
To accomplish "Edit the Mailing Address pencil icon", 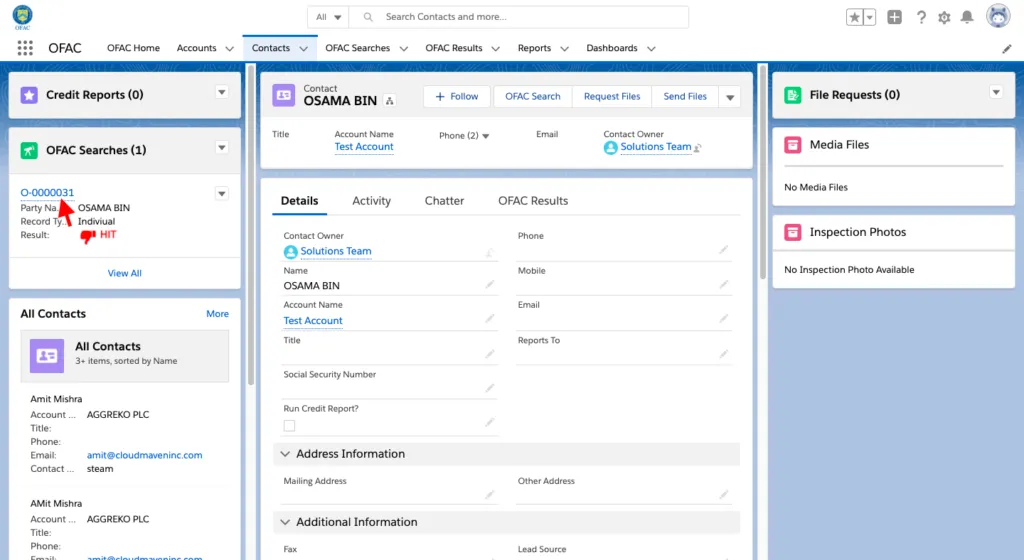I will pyautogui.click(x=490, y=495).
